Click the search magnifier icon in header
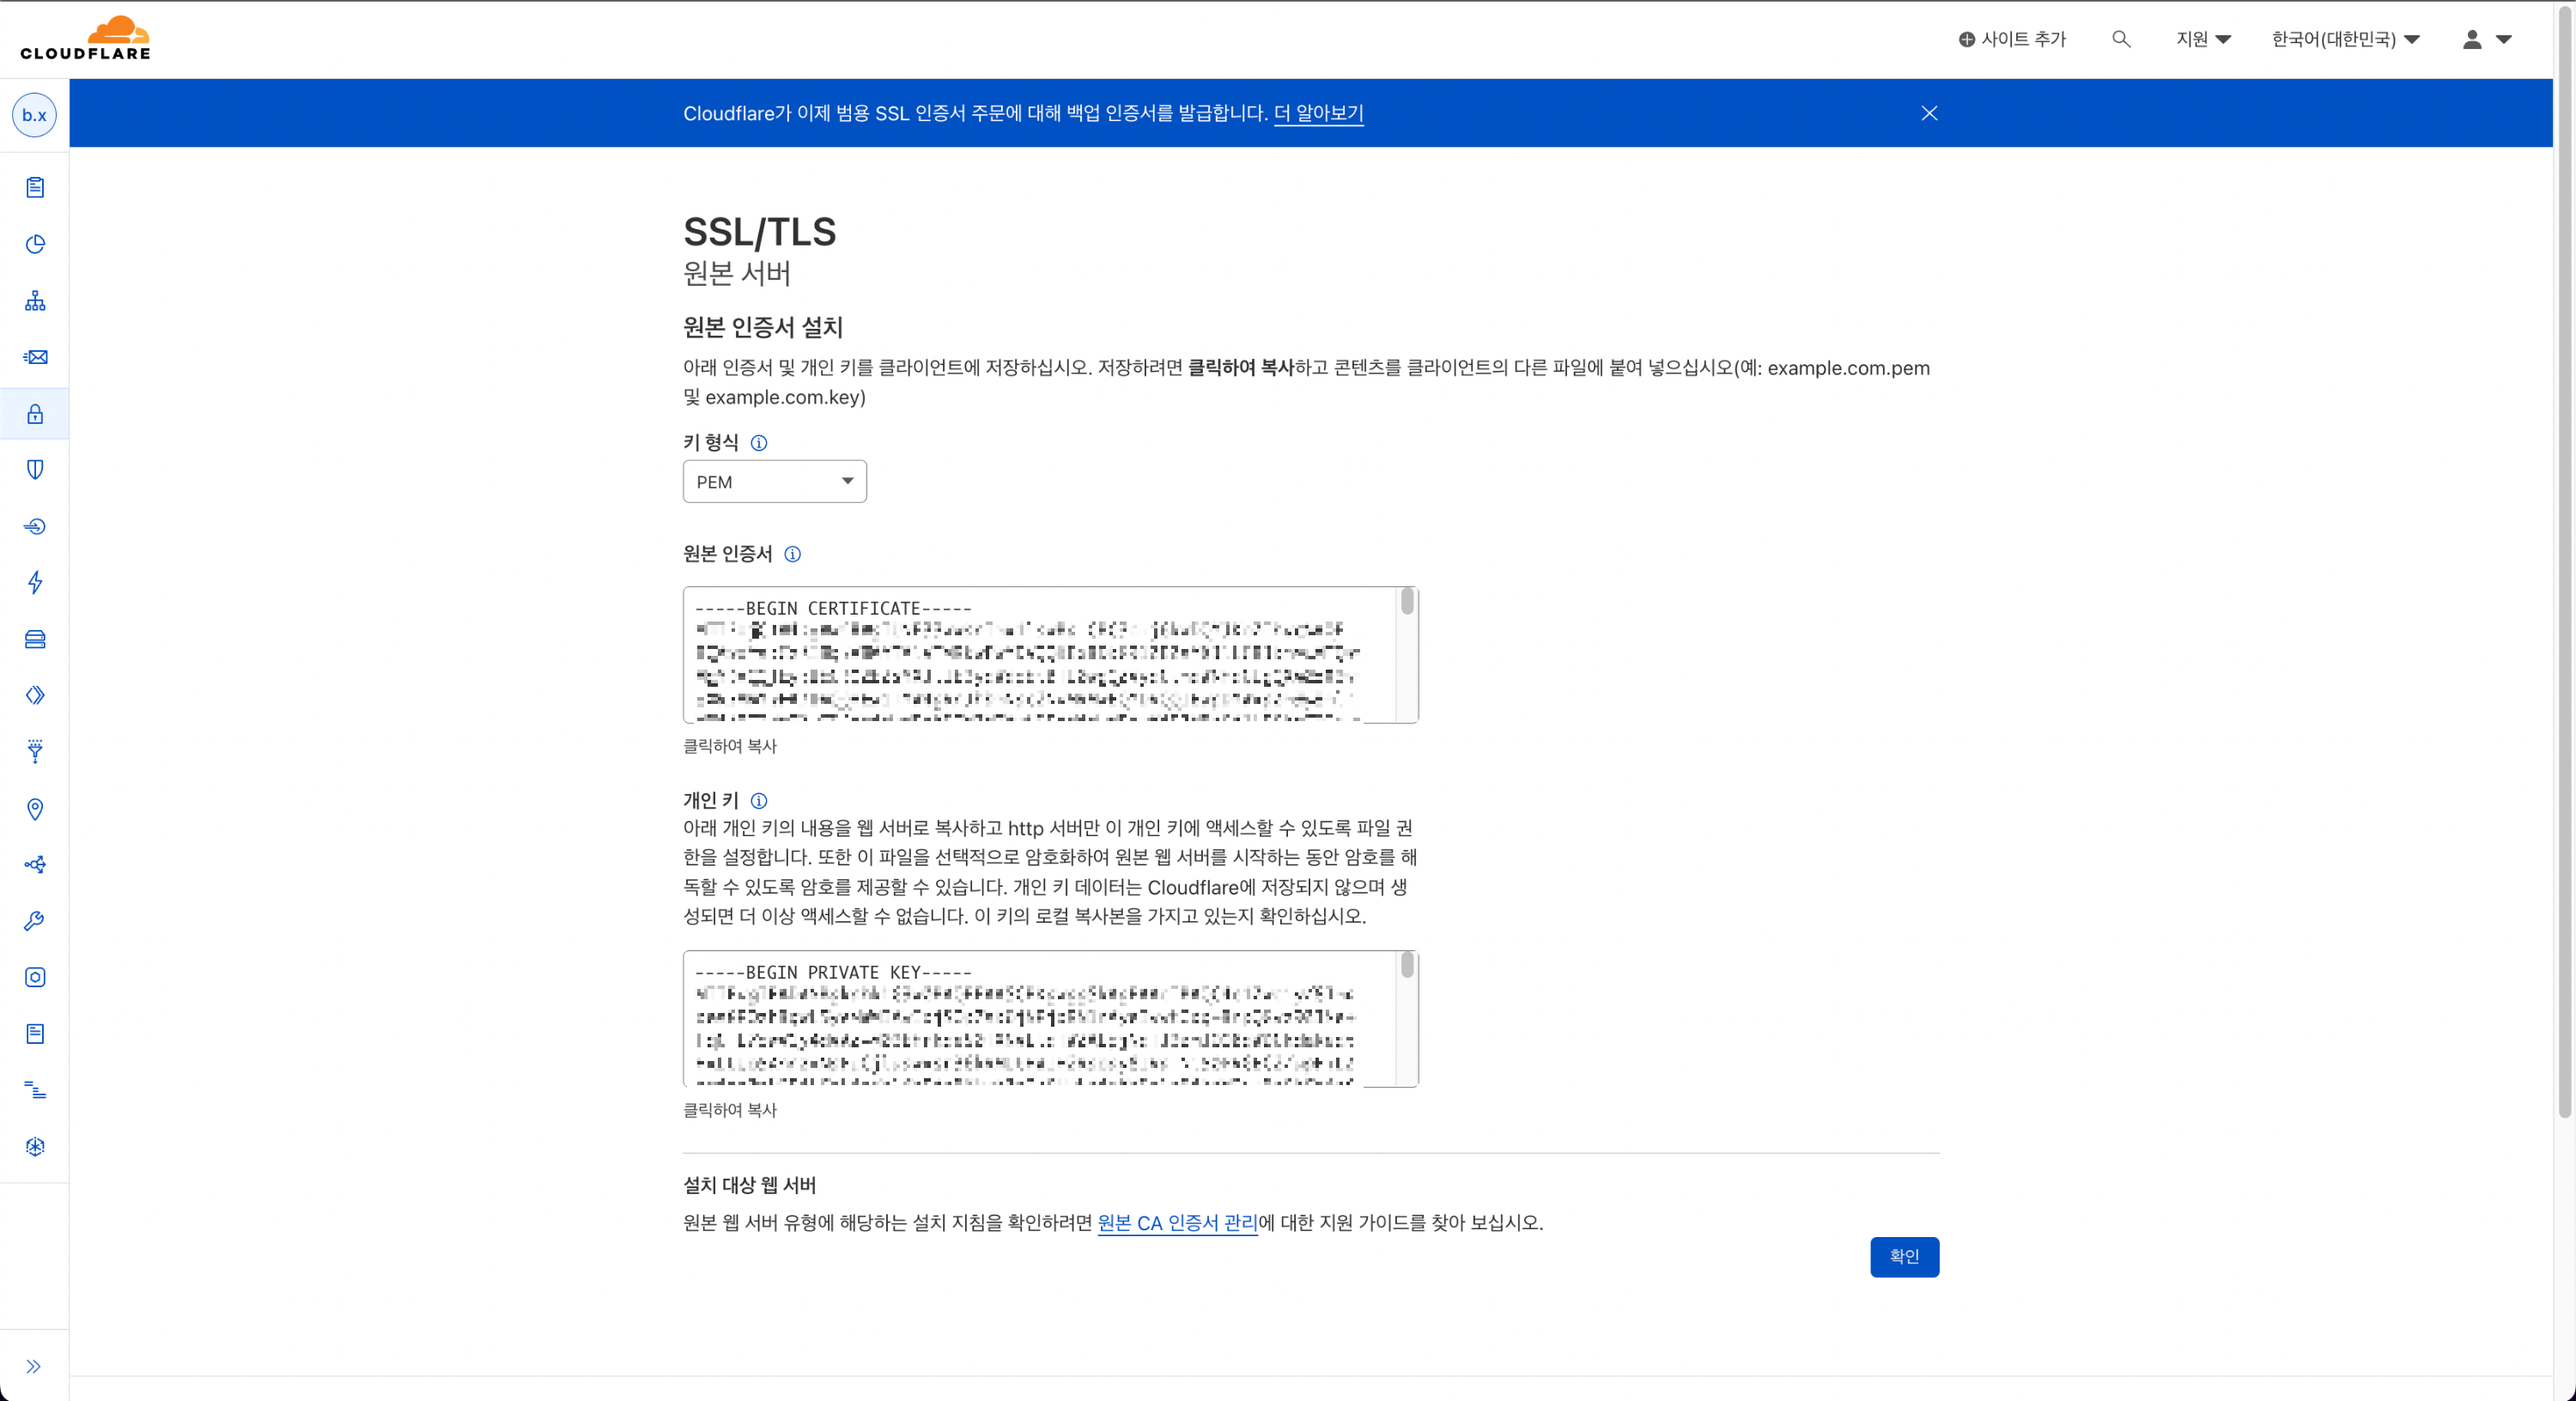The width and height of the screenshot is (2576, 1401). point(2121,39)
